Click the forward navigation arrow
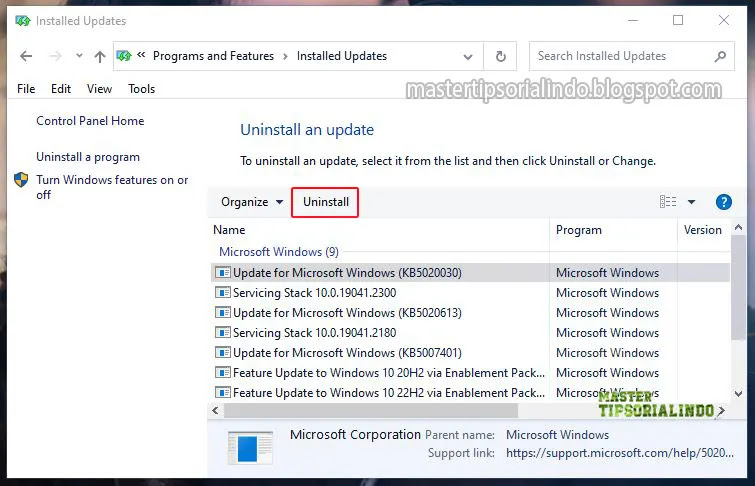The height and width of the screenshot is (486, 755). click(55, 56)
